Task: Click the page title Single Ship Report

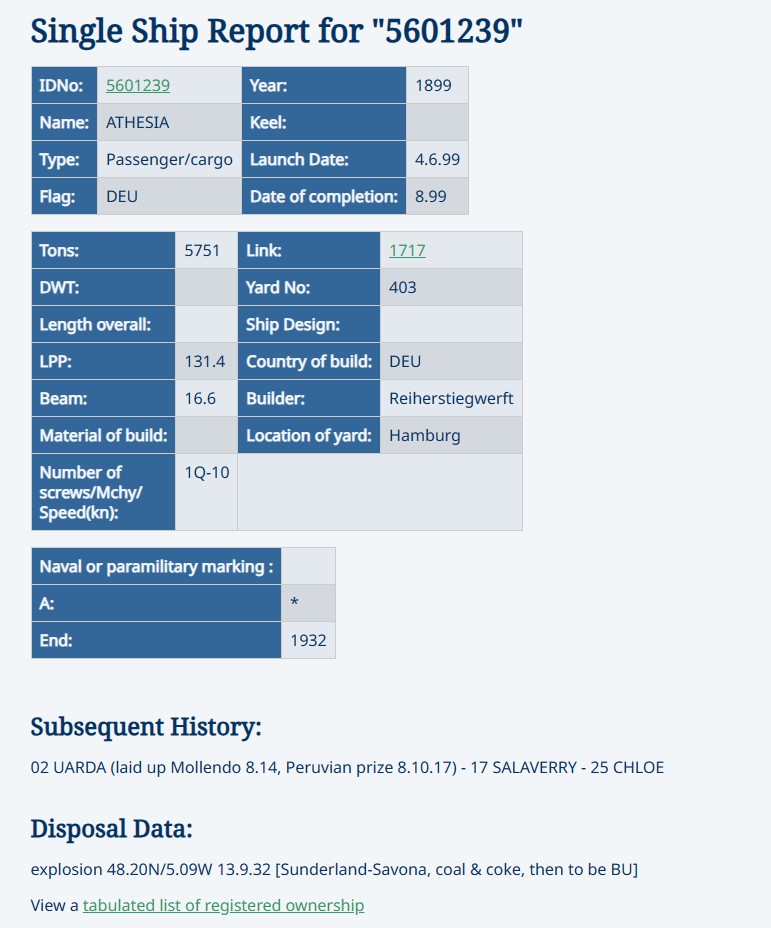Action: click(x=276, y=31)
